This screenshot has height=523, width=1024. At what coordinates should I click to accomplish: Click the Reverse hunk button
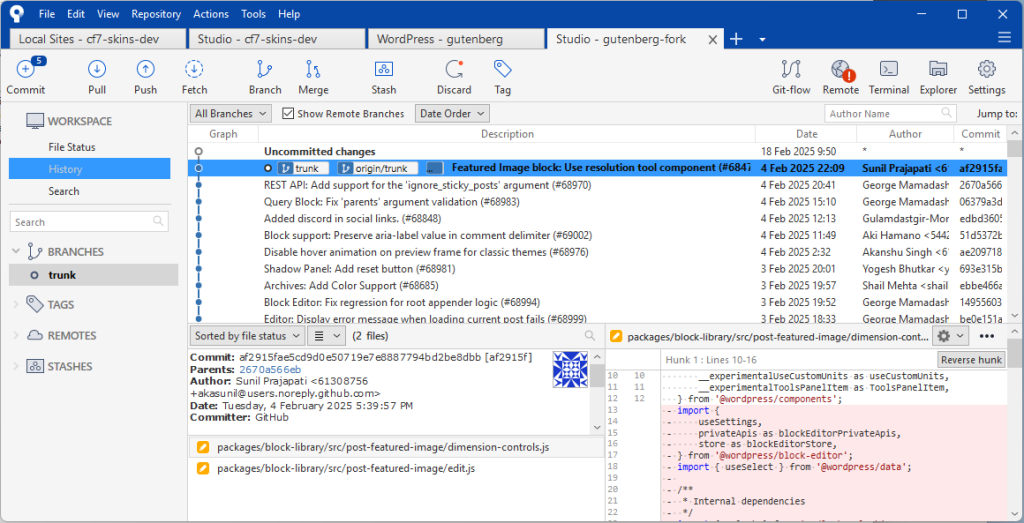coord(970,360)
